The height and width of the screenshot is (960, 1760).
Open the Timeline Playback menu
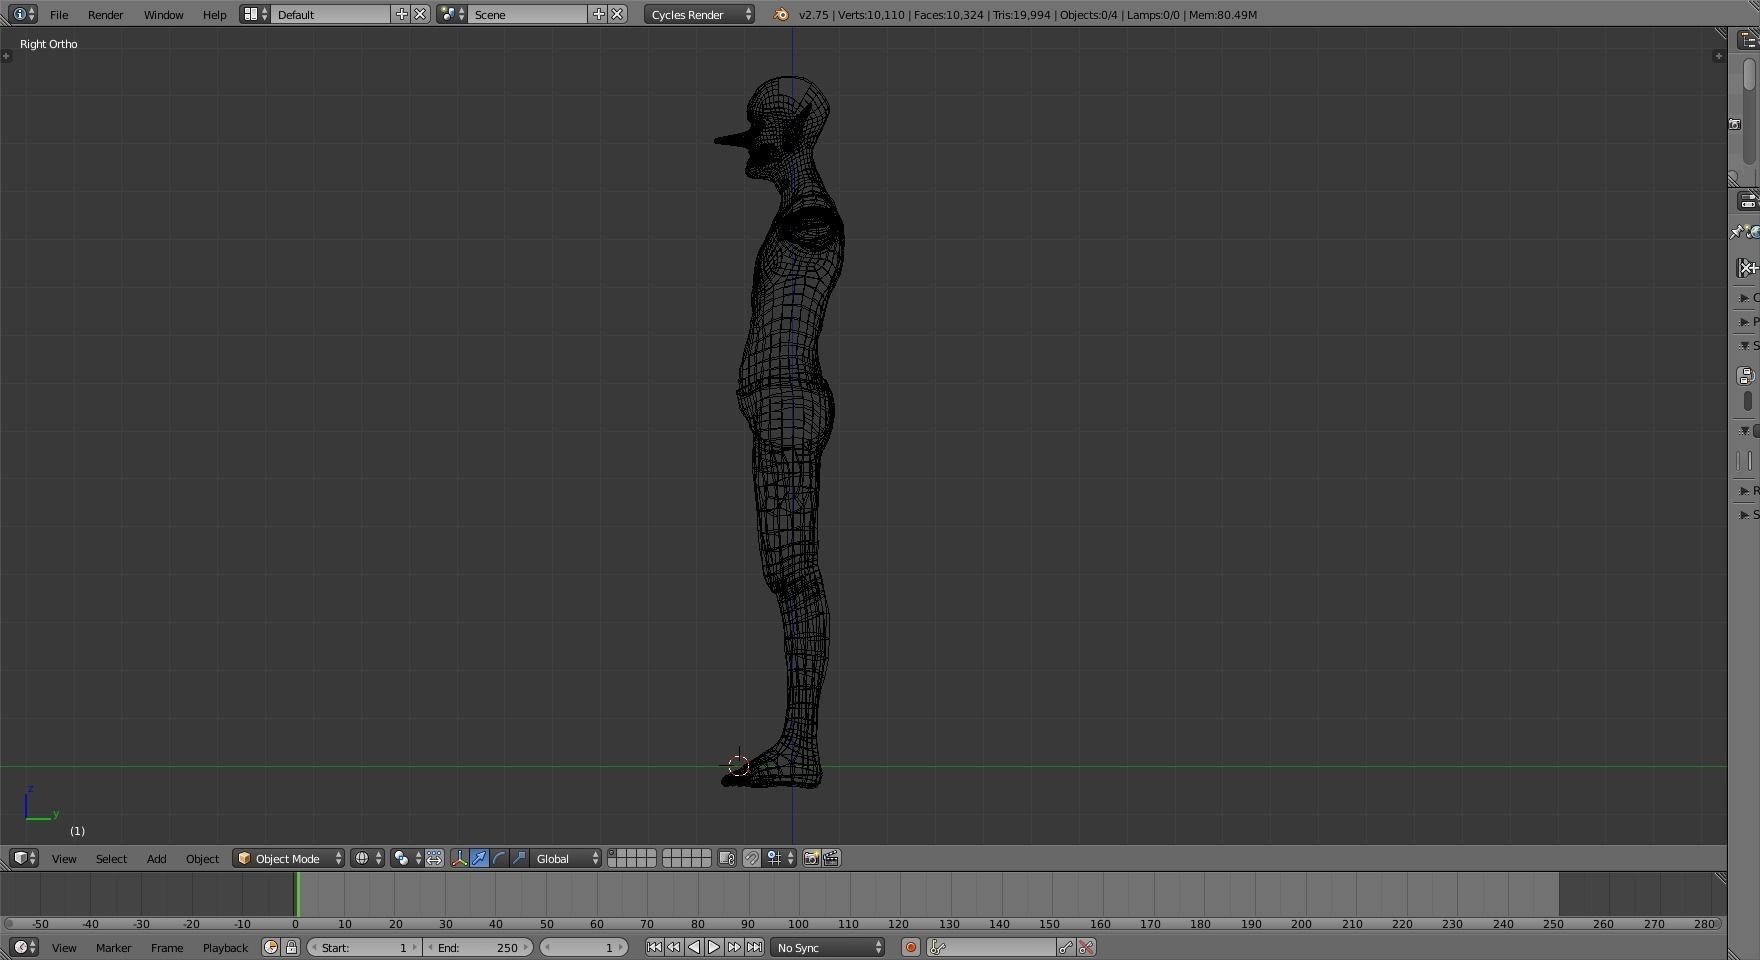(225, 947)
